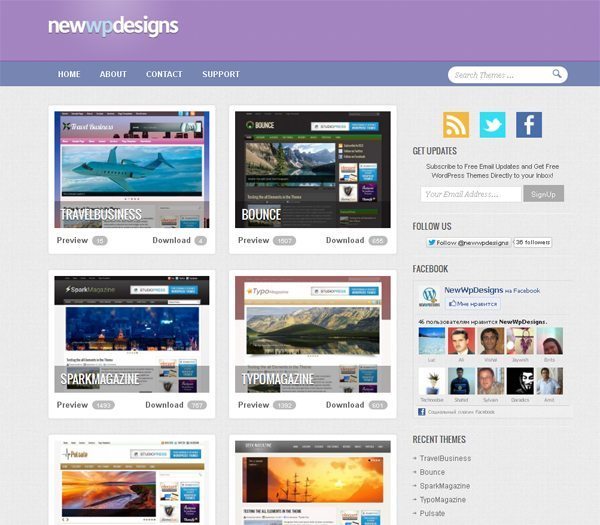Image resolution: width=600 pixels, height=525 pixels.
Task: Preview the TypoMagazine theme
Action: [x=253, y=405]
